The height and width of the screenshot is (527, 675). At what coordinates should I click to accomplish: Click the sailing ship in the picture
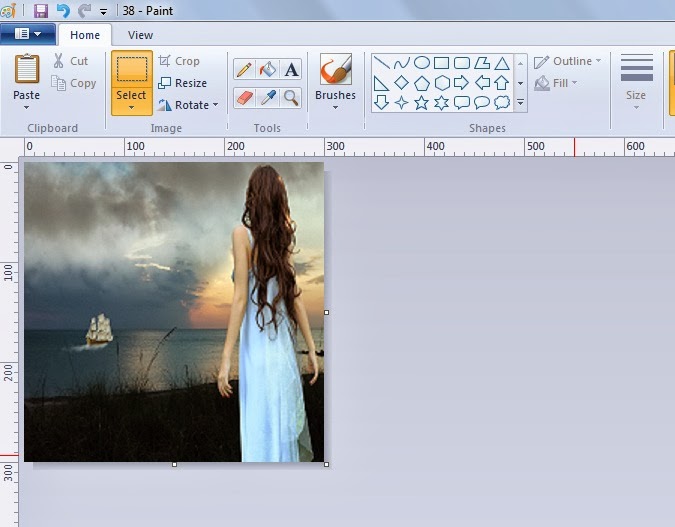[99, 330]
